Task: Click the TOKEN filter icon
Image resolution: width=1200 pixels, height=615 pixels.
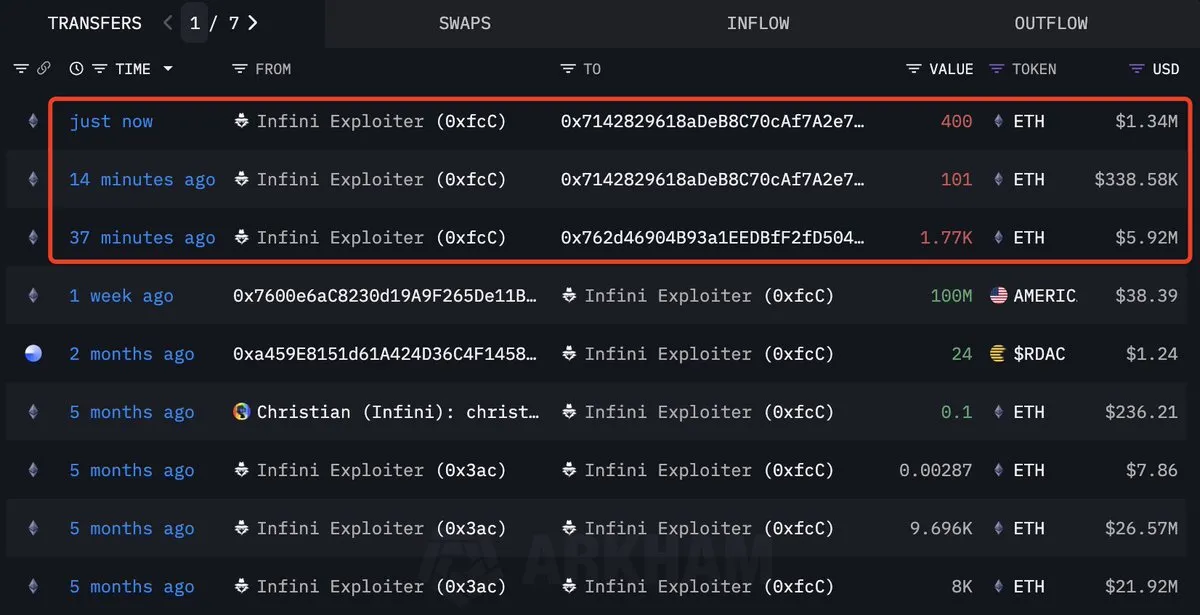Action: [997, 69]
